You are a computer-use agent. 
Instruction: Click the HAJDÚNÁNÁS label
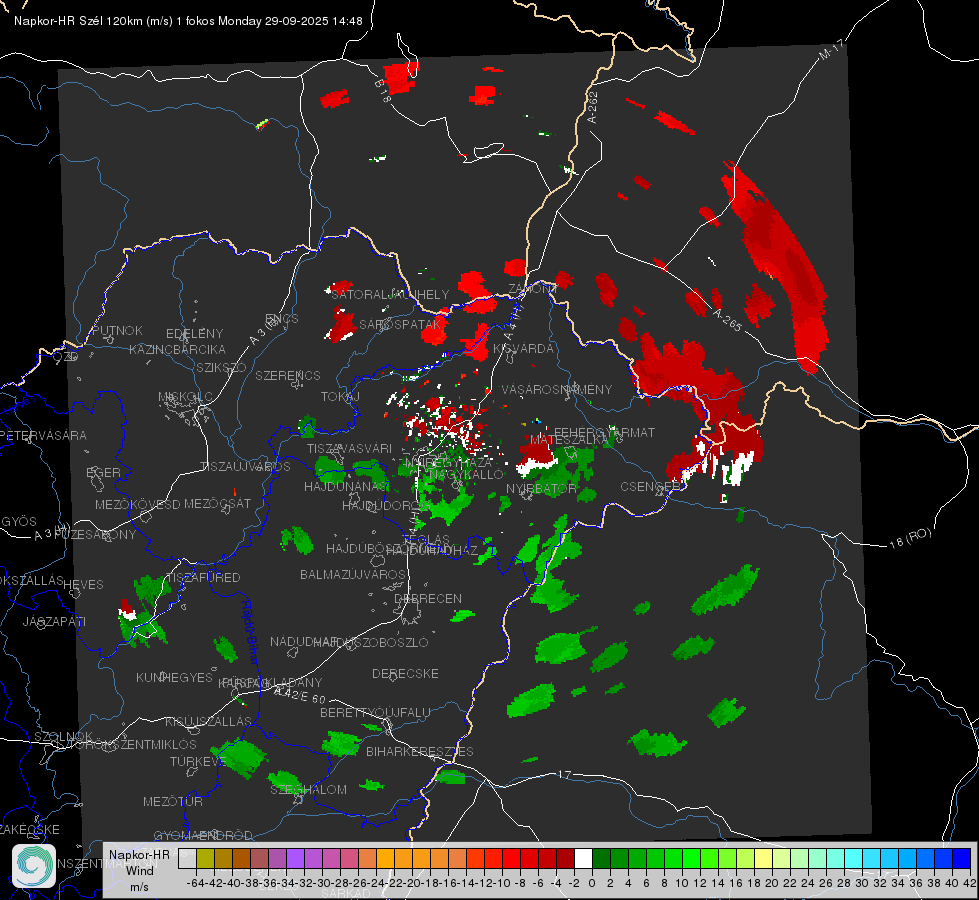coord(345,487)
